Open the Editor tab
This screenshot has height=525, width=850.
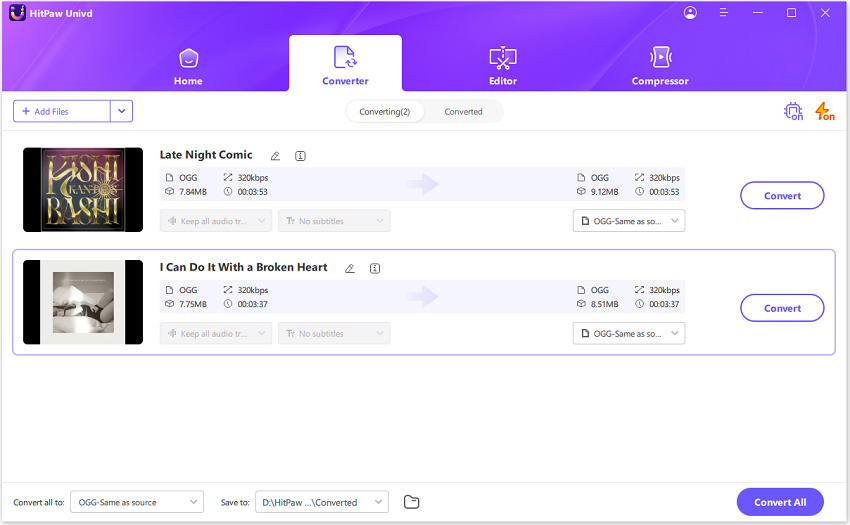pyautogui.click(x=503, y=67)
